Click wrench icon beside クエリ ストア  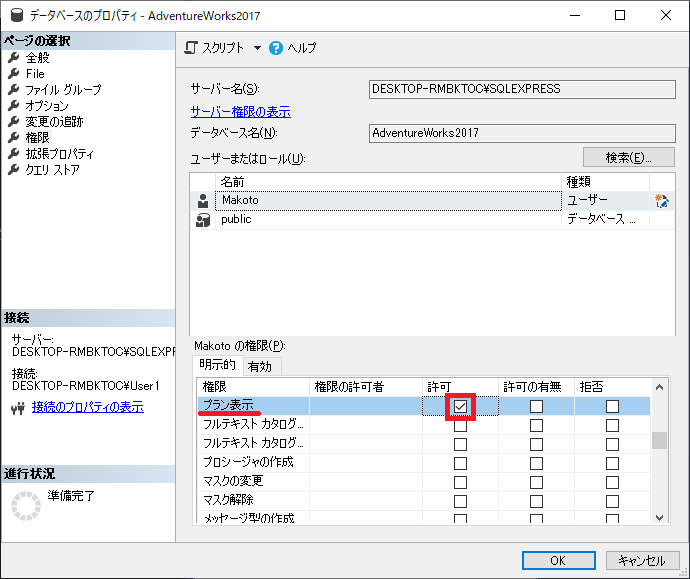pos(14,169)
